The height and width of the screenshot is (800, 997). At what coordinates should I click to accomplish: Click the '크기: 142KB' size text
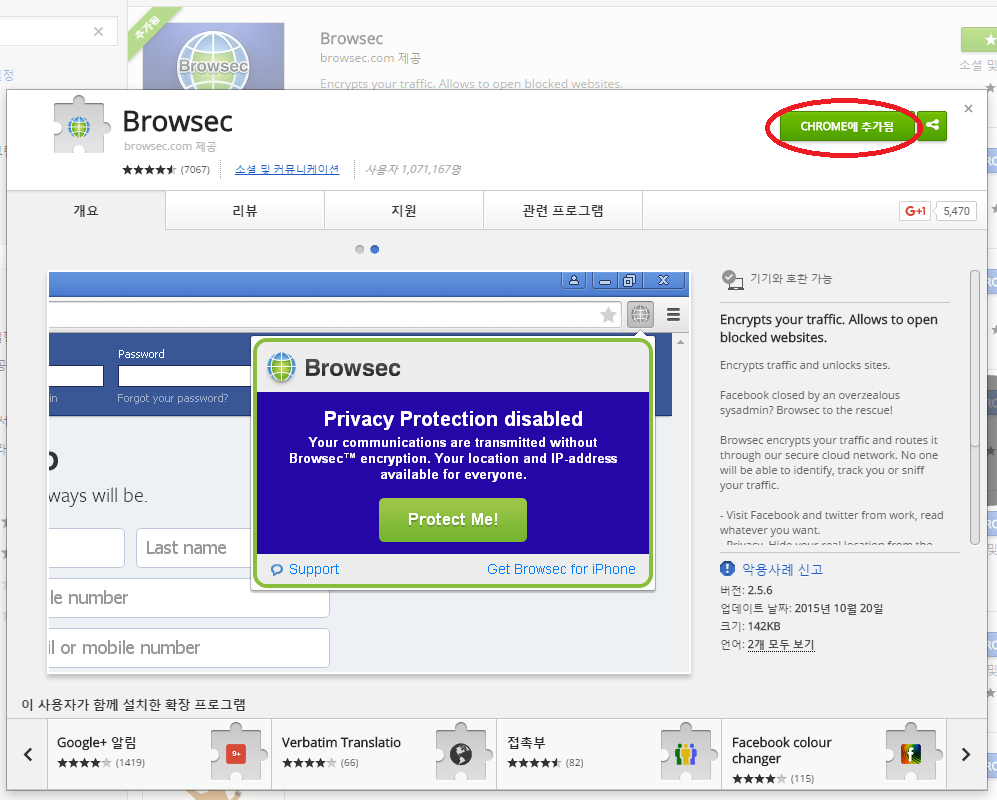click(750, 626)
